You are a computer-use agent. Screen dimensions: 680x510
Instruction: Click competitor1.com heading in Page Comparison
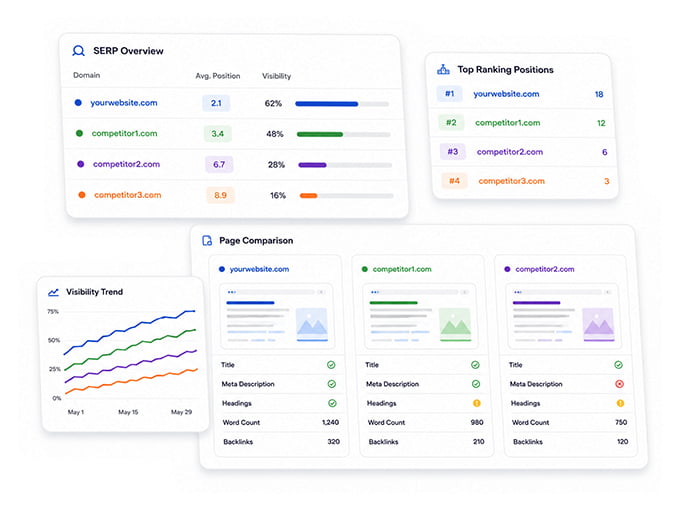pyautogui.click(x=402, y=269)
